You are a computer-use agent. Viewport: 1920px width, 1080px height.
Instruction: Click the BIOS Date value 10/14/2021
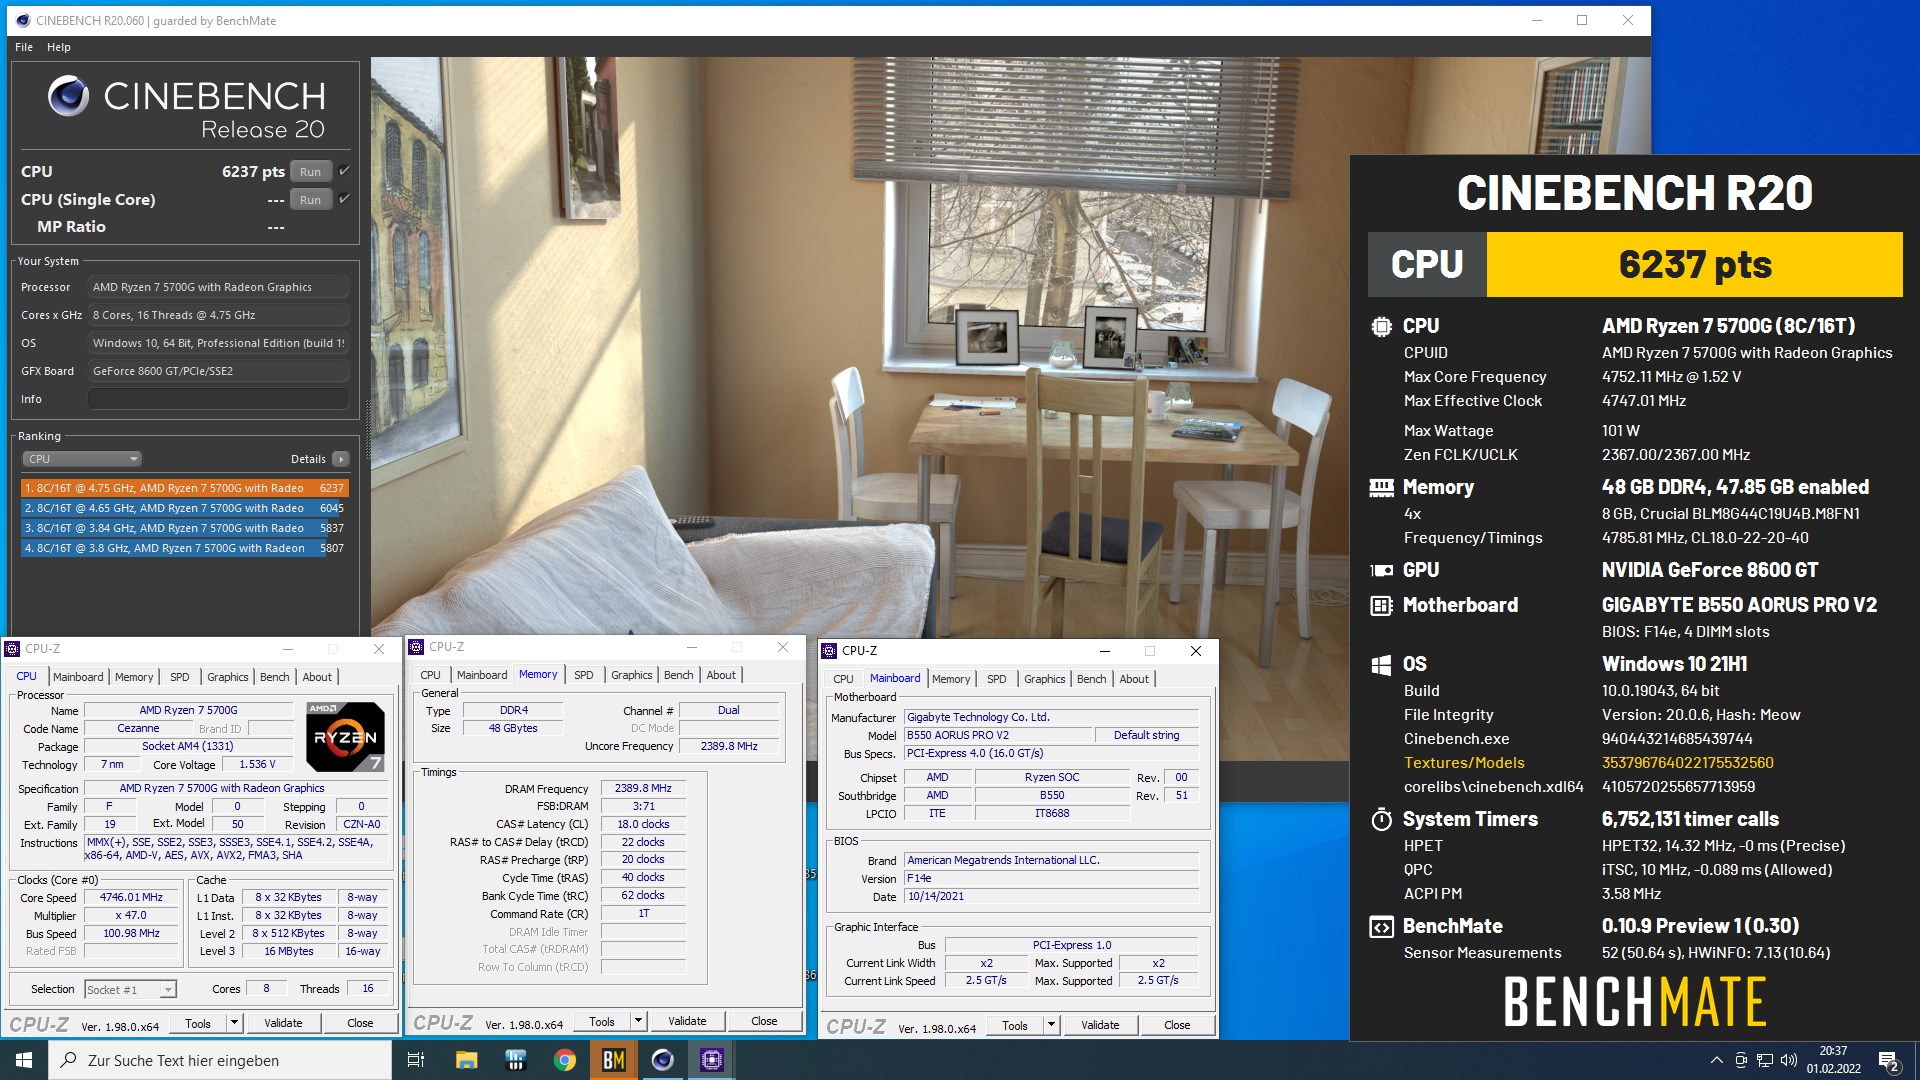[x=1050, y=896]
